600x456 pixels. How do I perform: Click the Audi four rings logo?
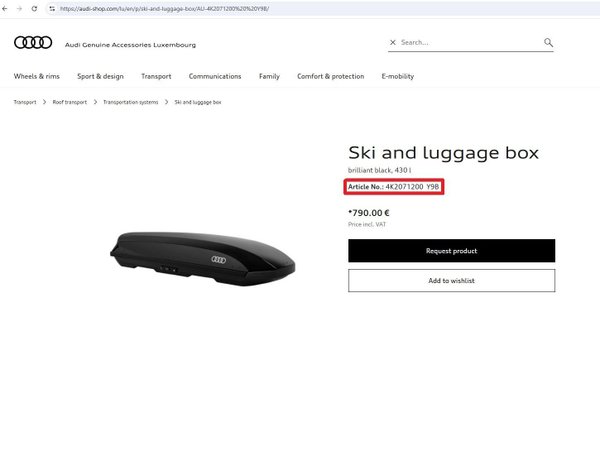coord(33,42)
